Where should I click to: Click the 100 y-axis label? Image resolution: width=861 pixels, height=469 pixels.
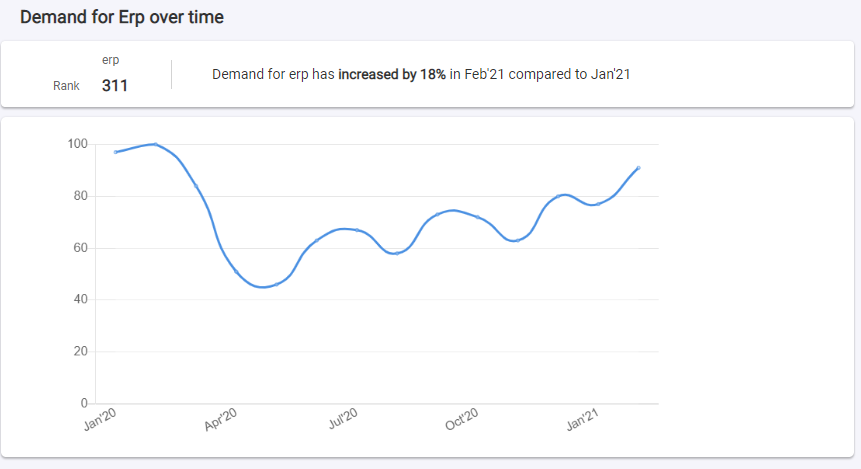(x=77, y=144)
